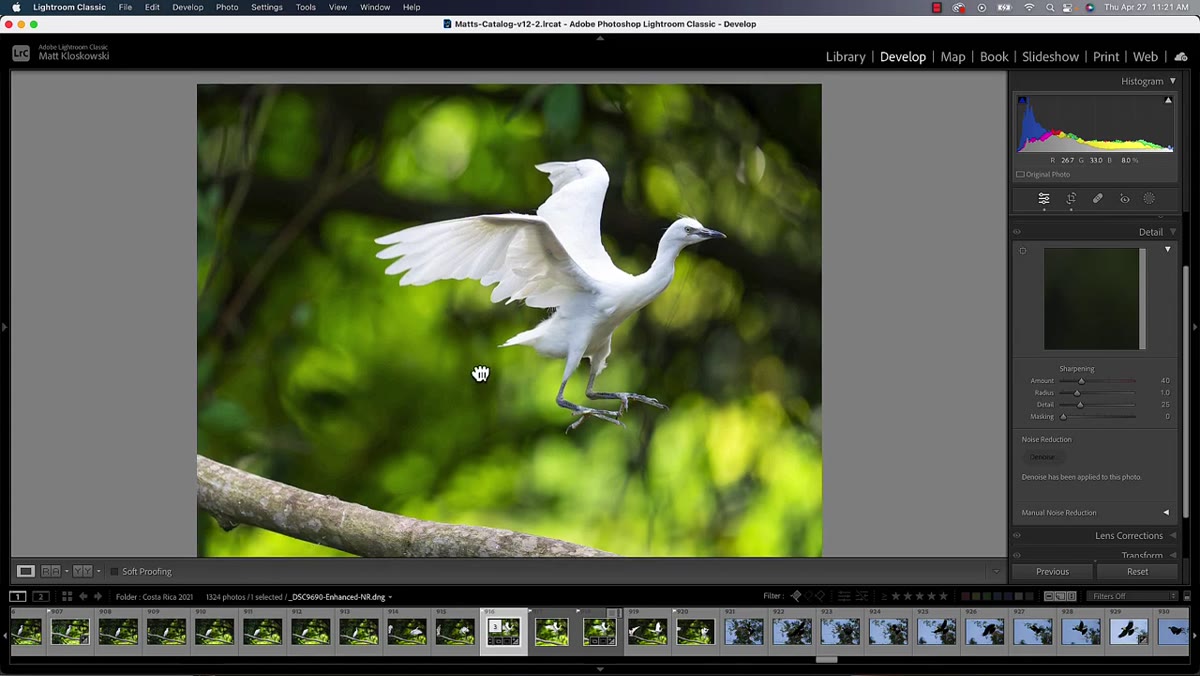Image resolution: width=1200 pixels, height=676 pixels.
Task: Click the Sharpening Radius slider handle
Action: pos(1076,393)
